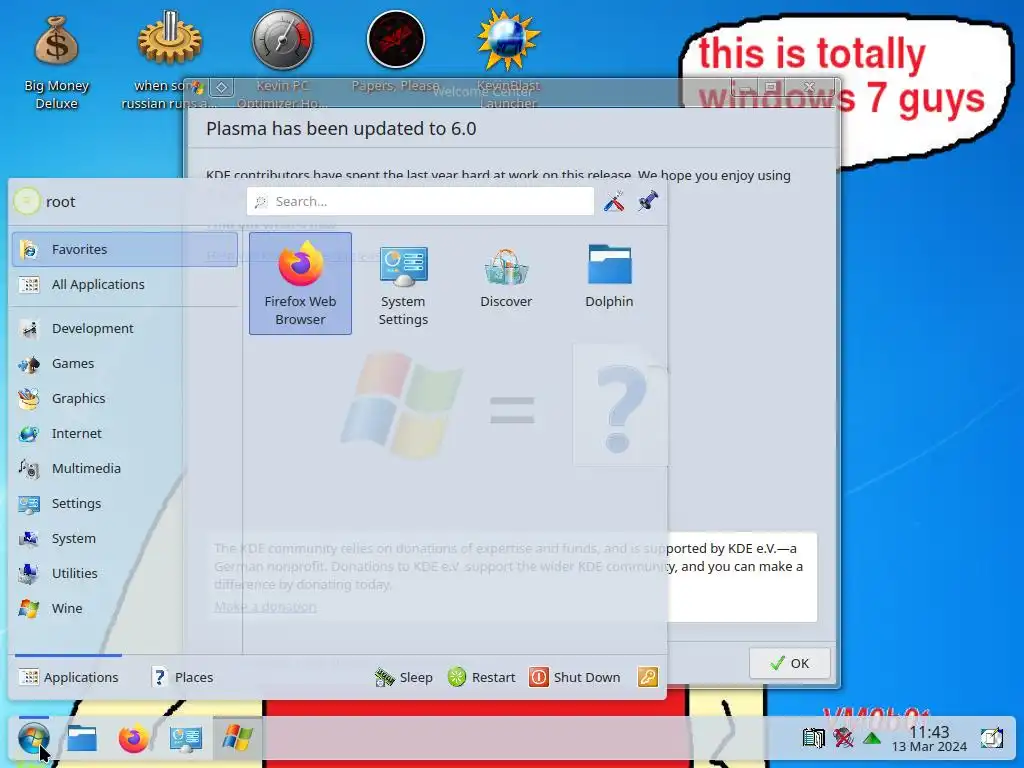Viewport: 1024px width, 768px height.
Task: Open System Settings from the taskbar
Action: (185, 739)
